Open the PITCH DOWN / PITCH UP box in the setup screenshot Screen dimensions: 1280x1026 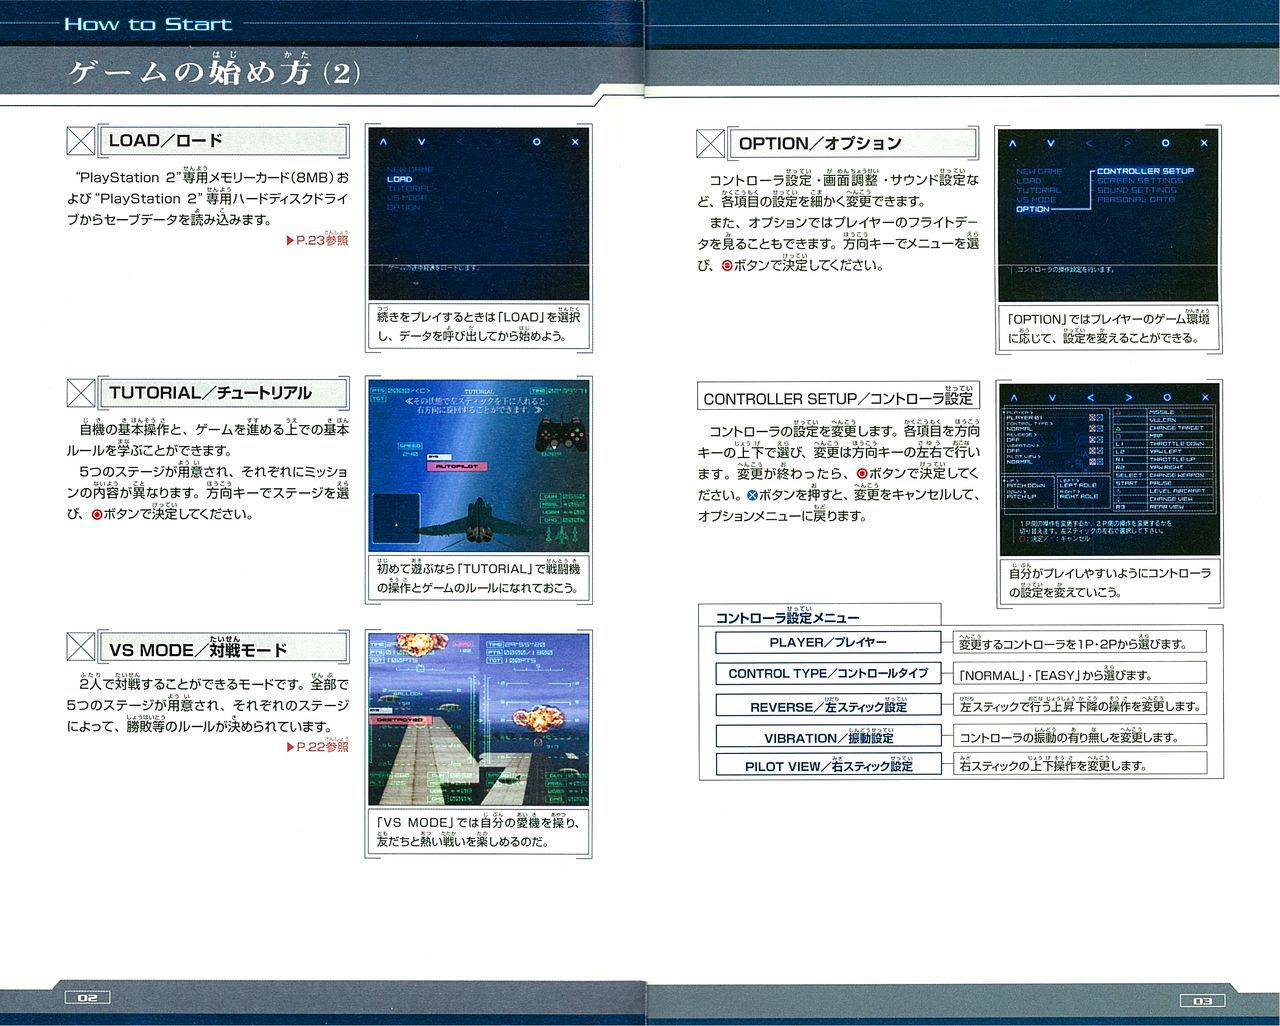pos(1028,492)
